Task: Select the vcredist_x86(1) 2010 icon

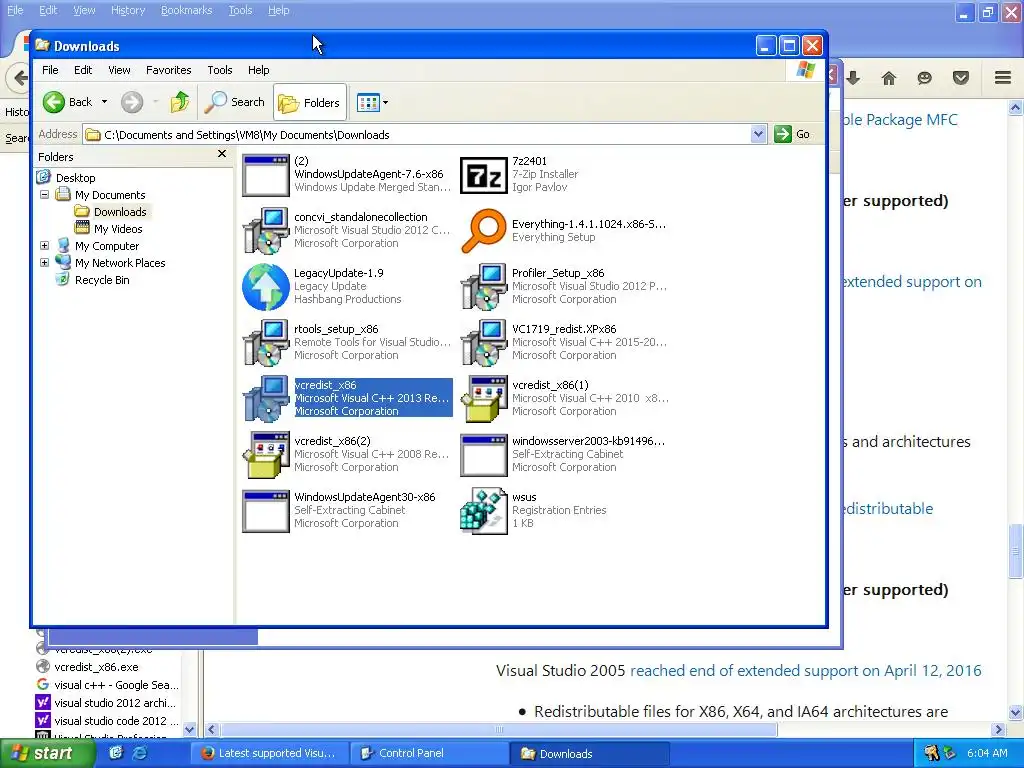Action: (483, 398)
